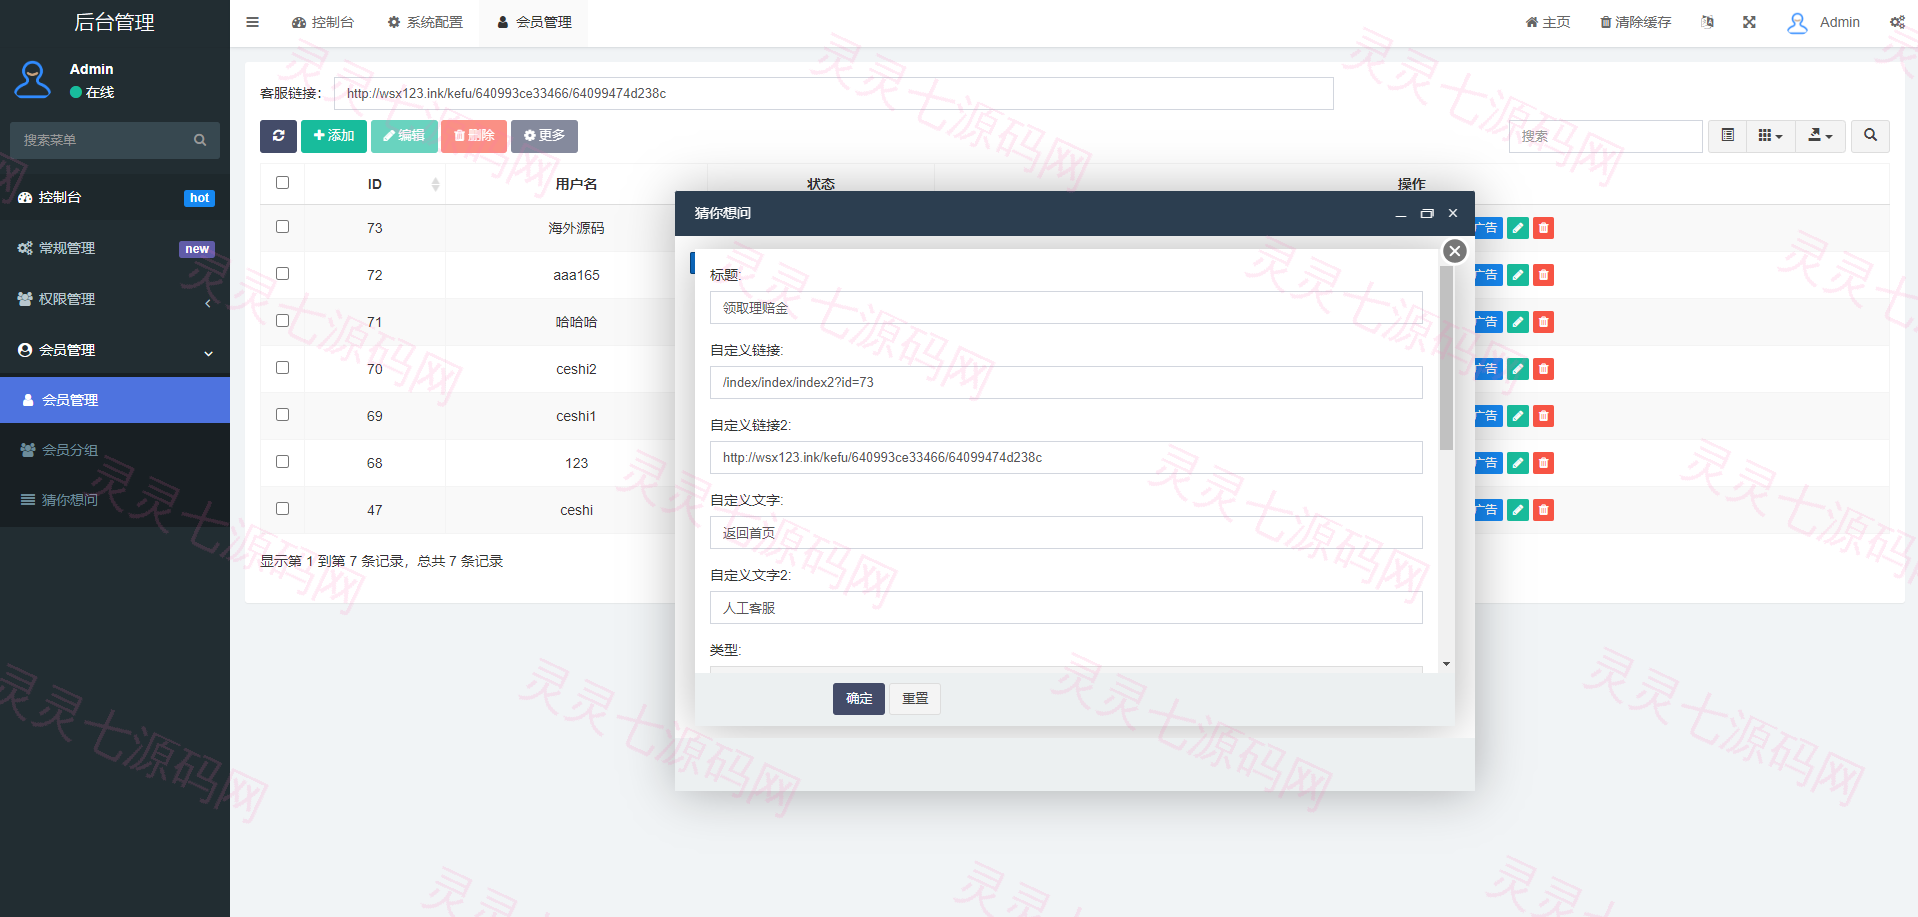Switch to the 控制台 tab
The image size is (1918, 917).
pos(323,22)
